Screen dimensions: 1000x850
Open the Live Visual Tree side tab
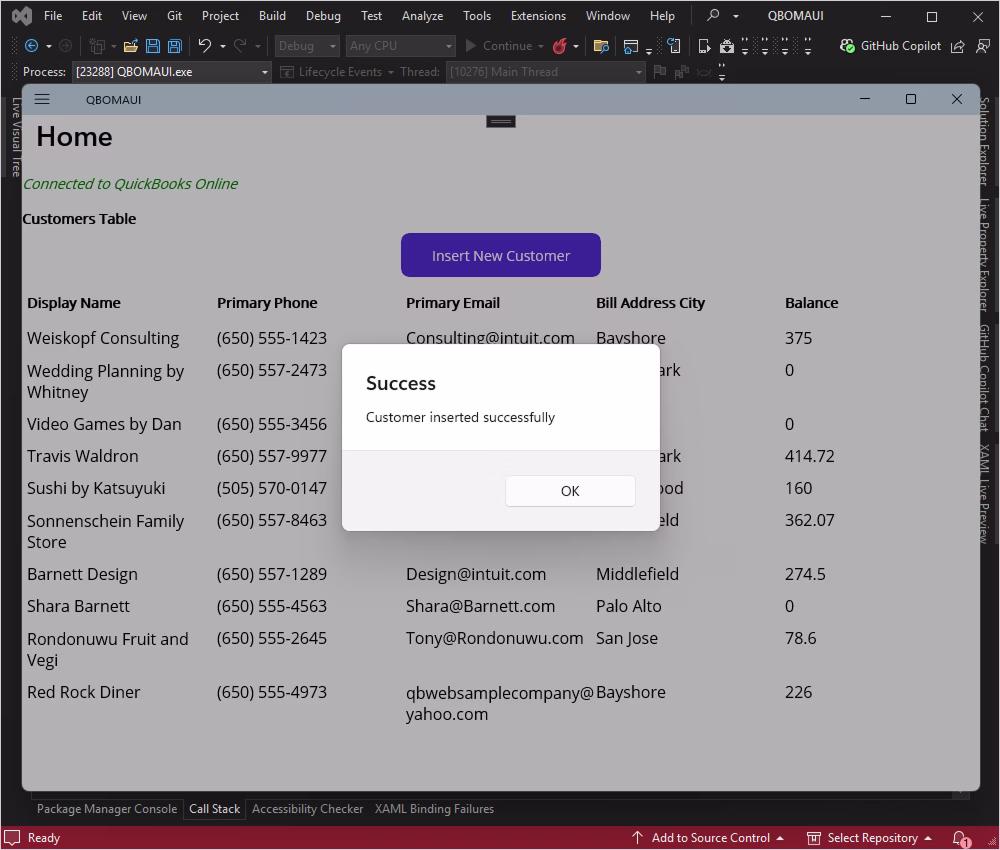[16, 137]
